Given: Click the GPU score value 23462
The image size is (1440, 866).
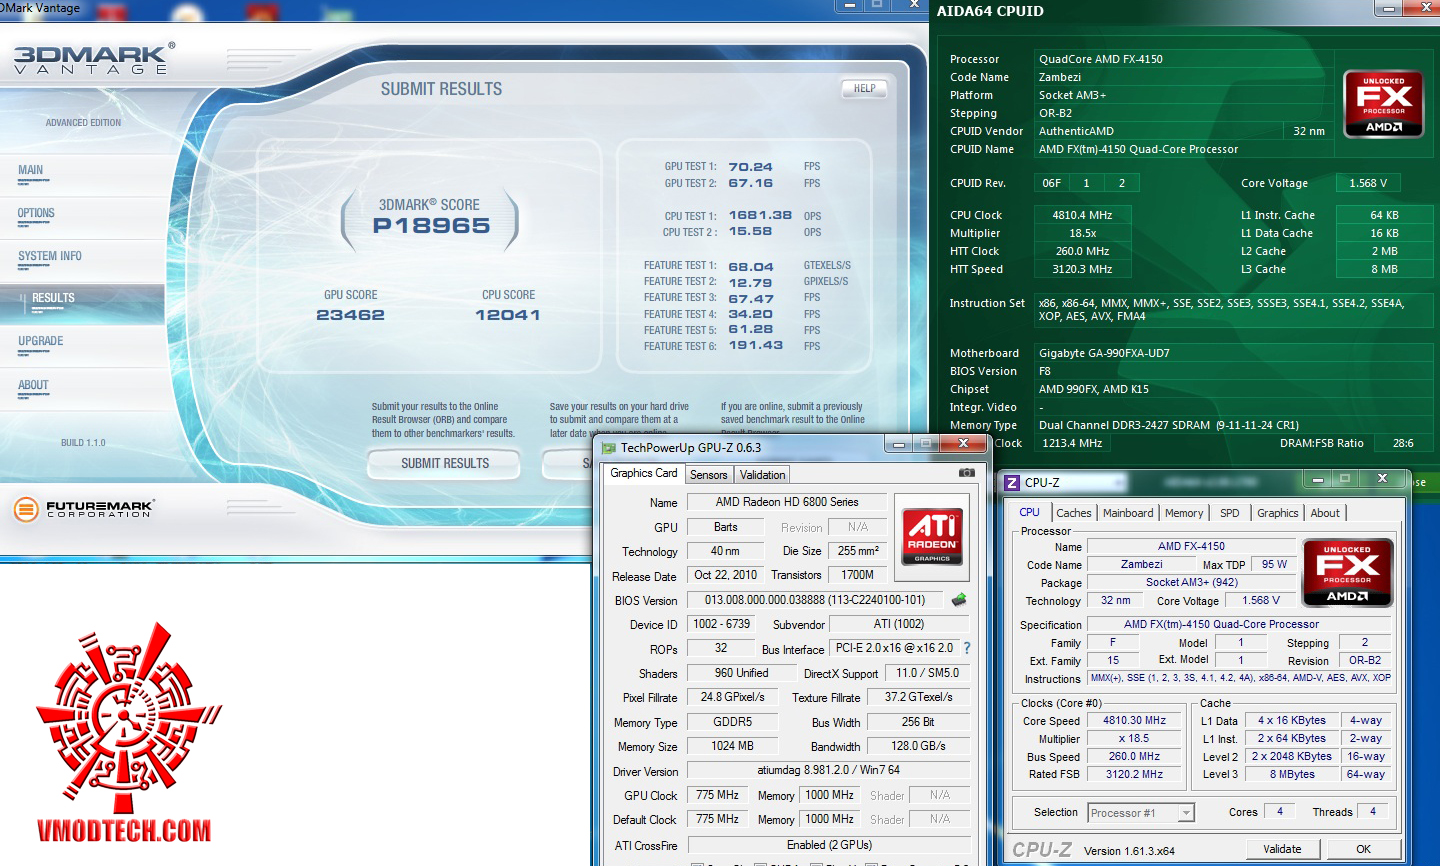Looking at the screenshot, I should click(350, 315).
